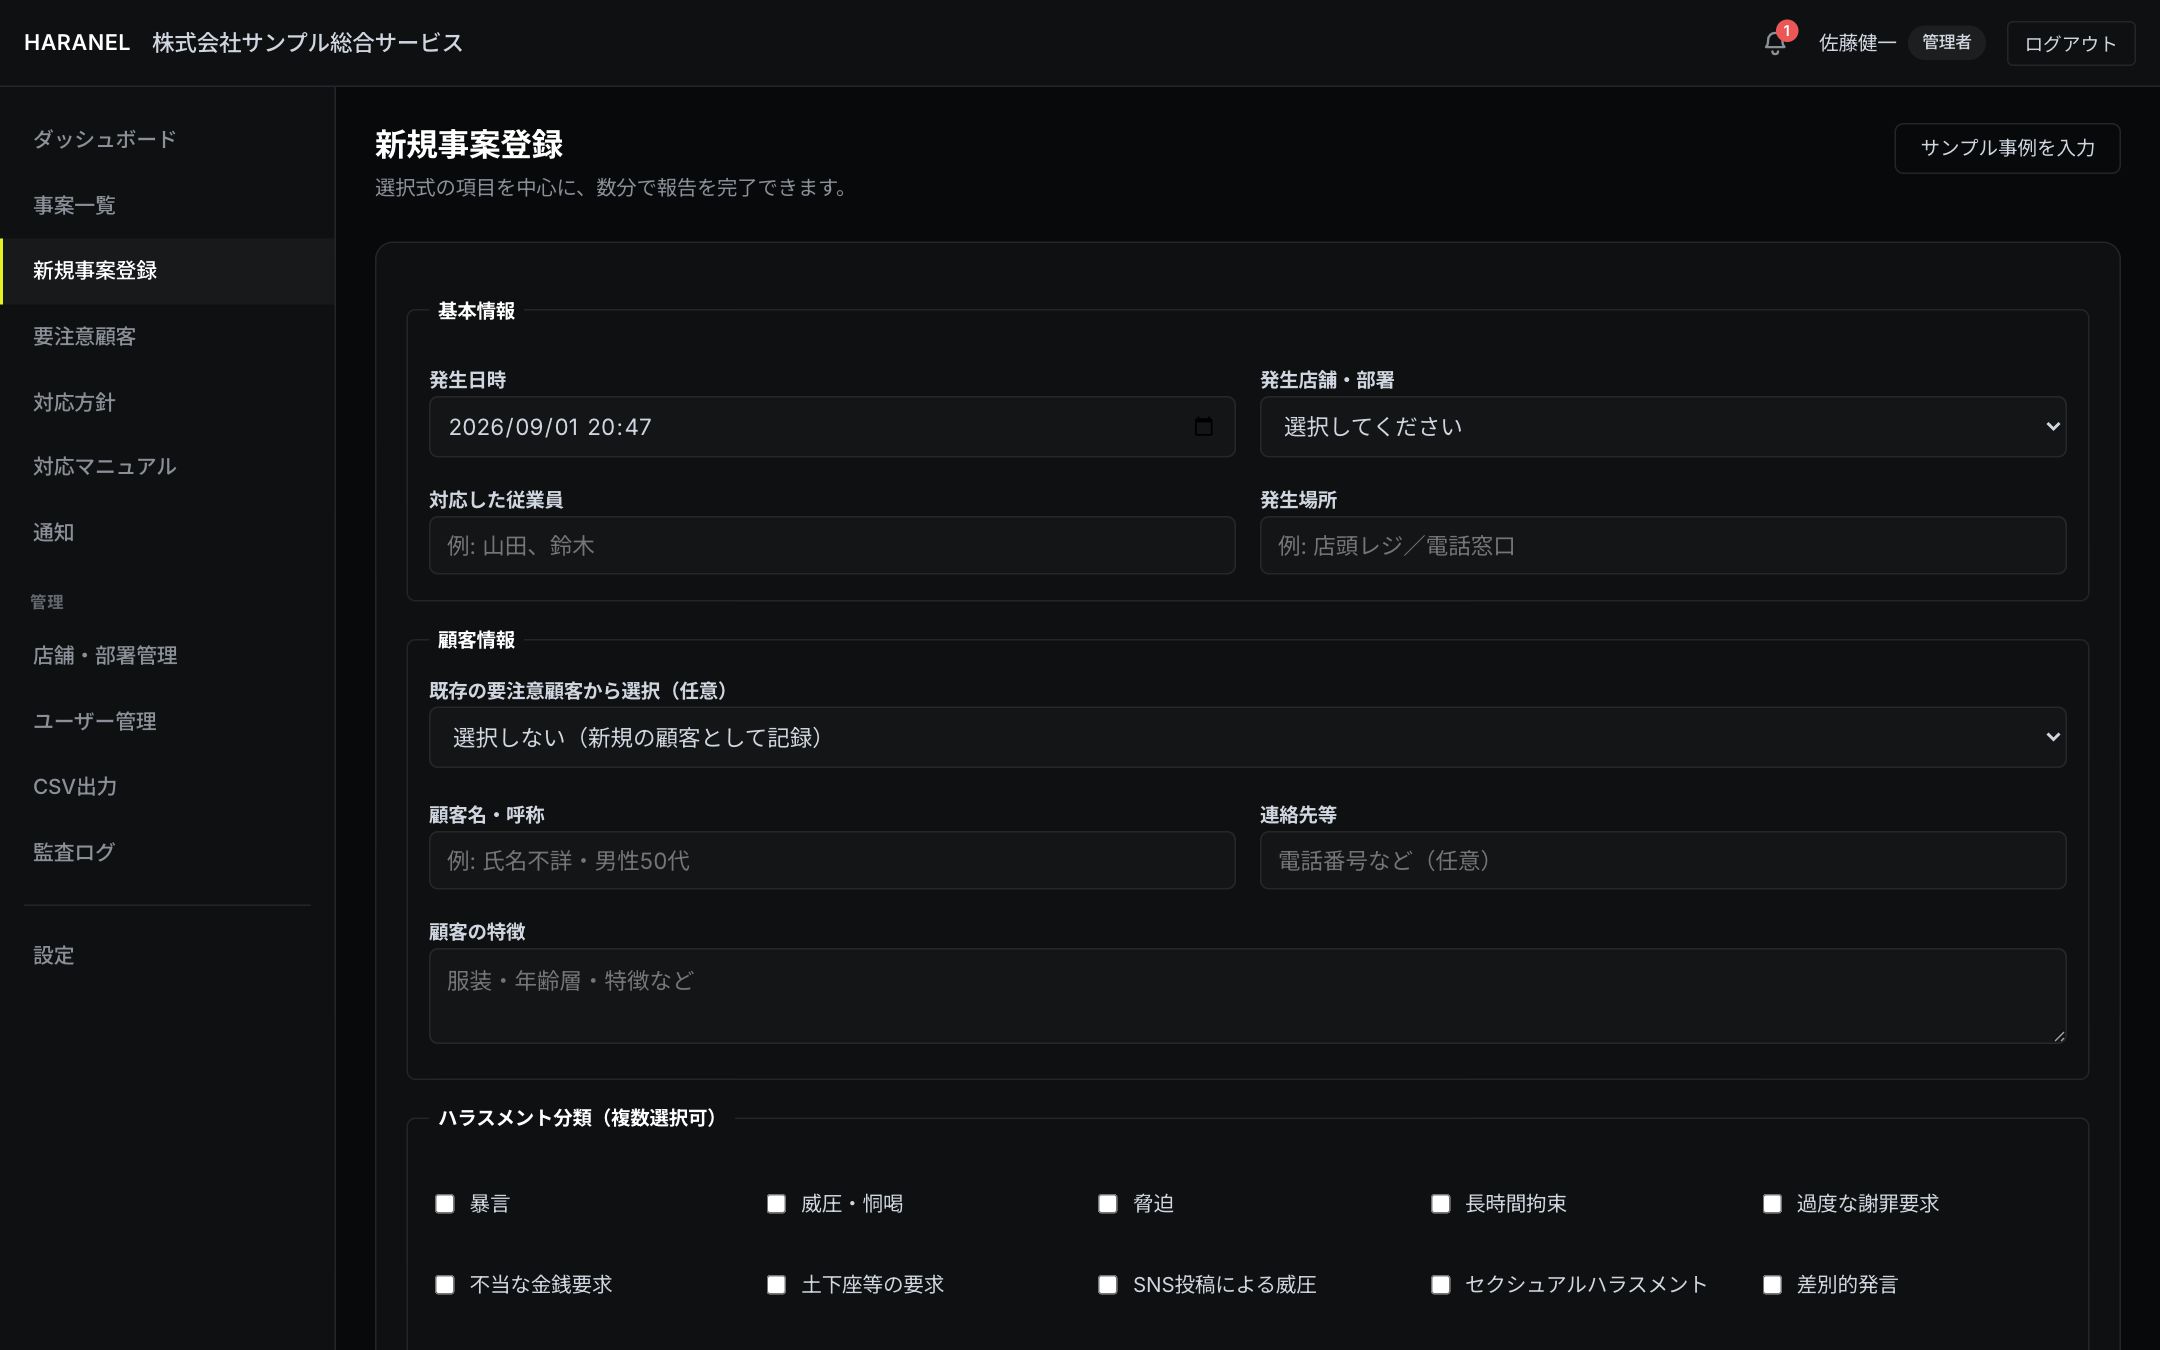Open the 発生店舗・部署 dropdown
Viewport: 2160px width, 1350px height.
1663,427
